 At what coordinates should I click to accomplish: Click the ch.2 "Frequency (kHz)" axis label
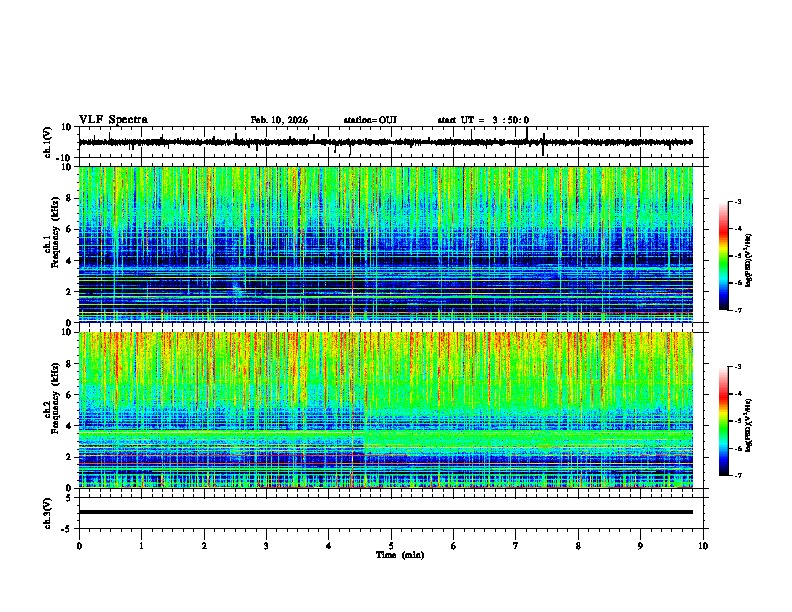[54, 398]
